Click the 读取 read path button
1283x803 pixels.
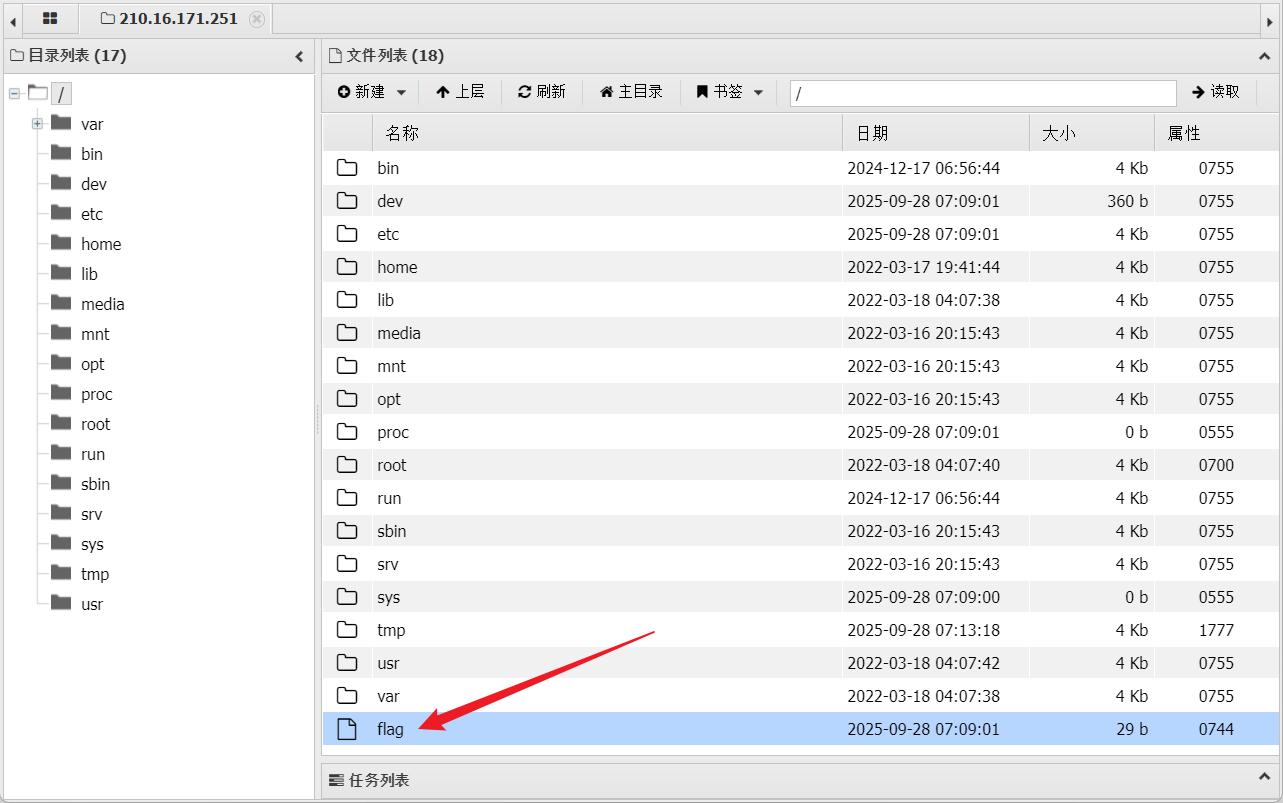click(1216, 92)
